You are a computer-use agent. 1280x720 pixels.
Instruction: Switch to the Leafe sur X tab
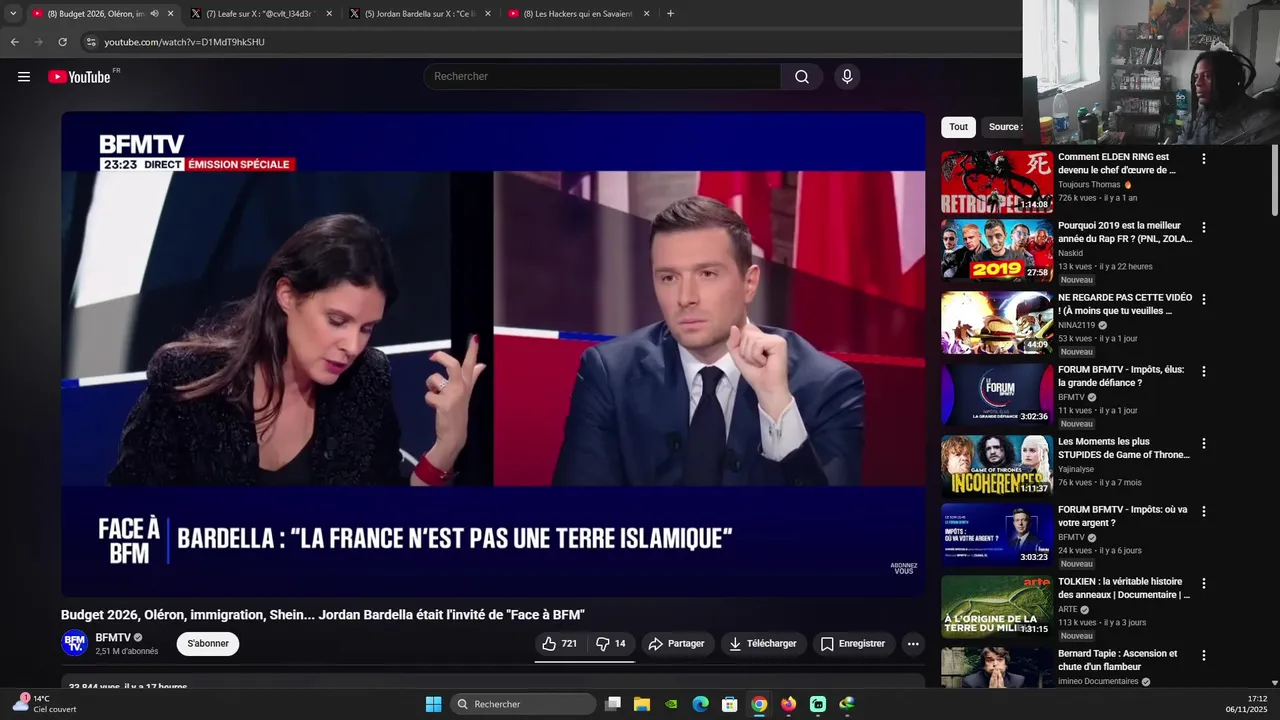tap(260, 14)
